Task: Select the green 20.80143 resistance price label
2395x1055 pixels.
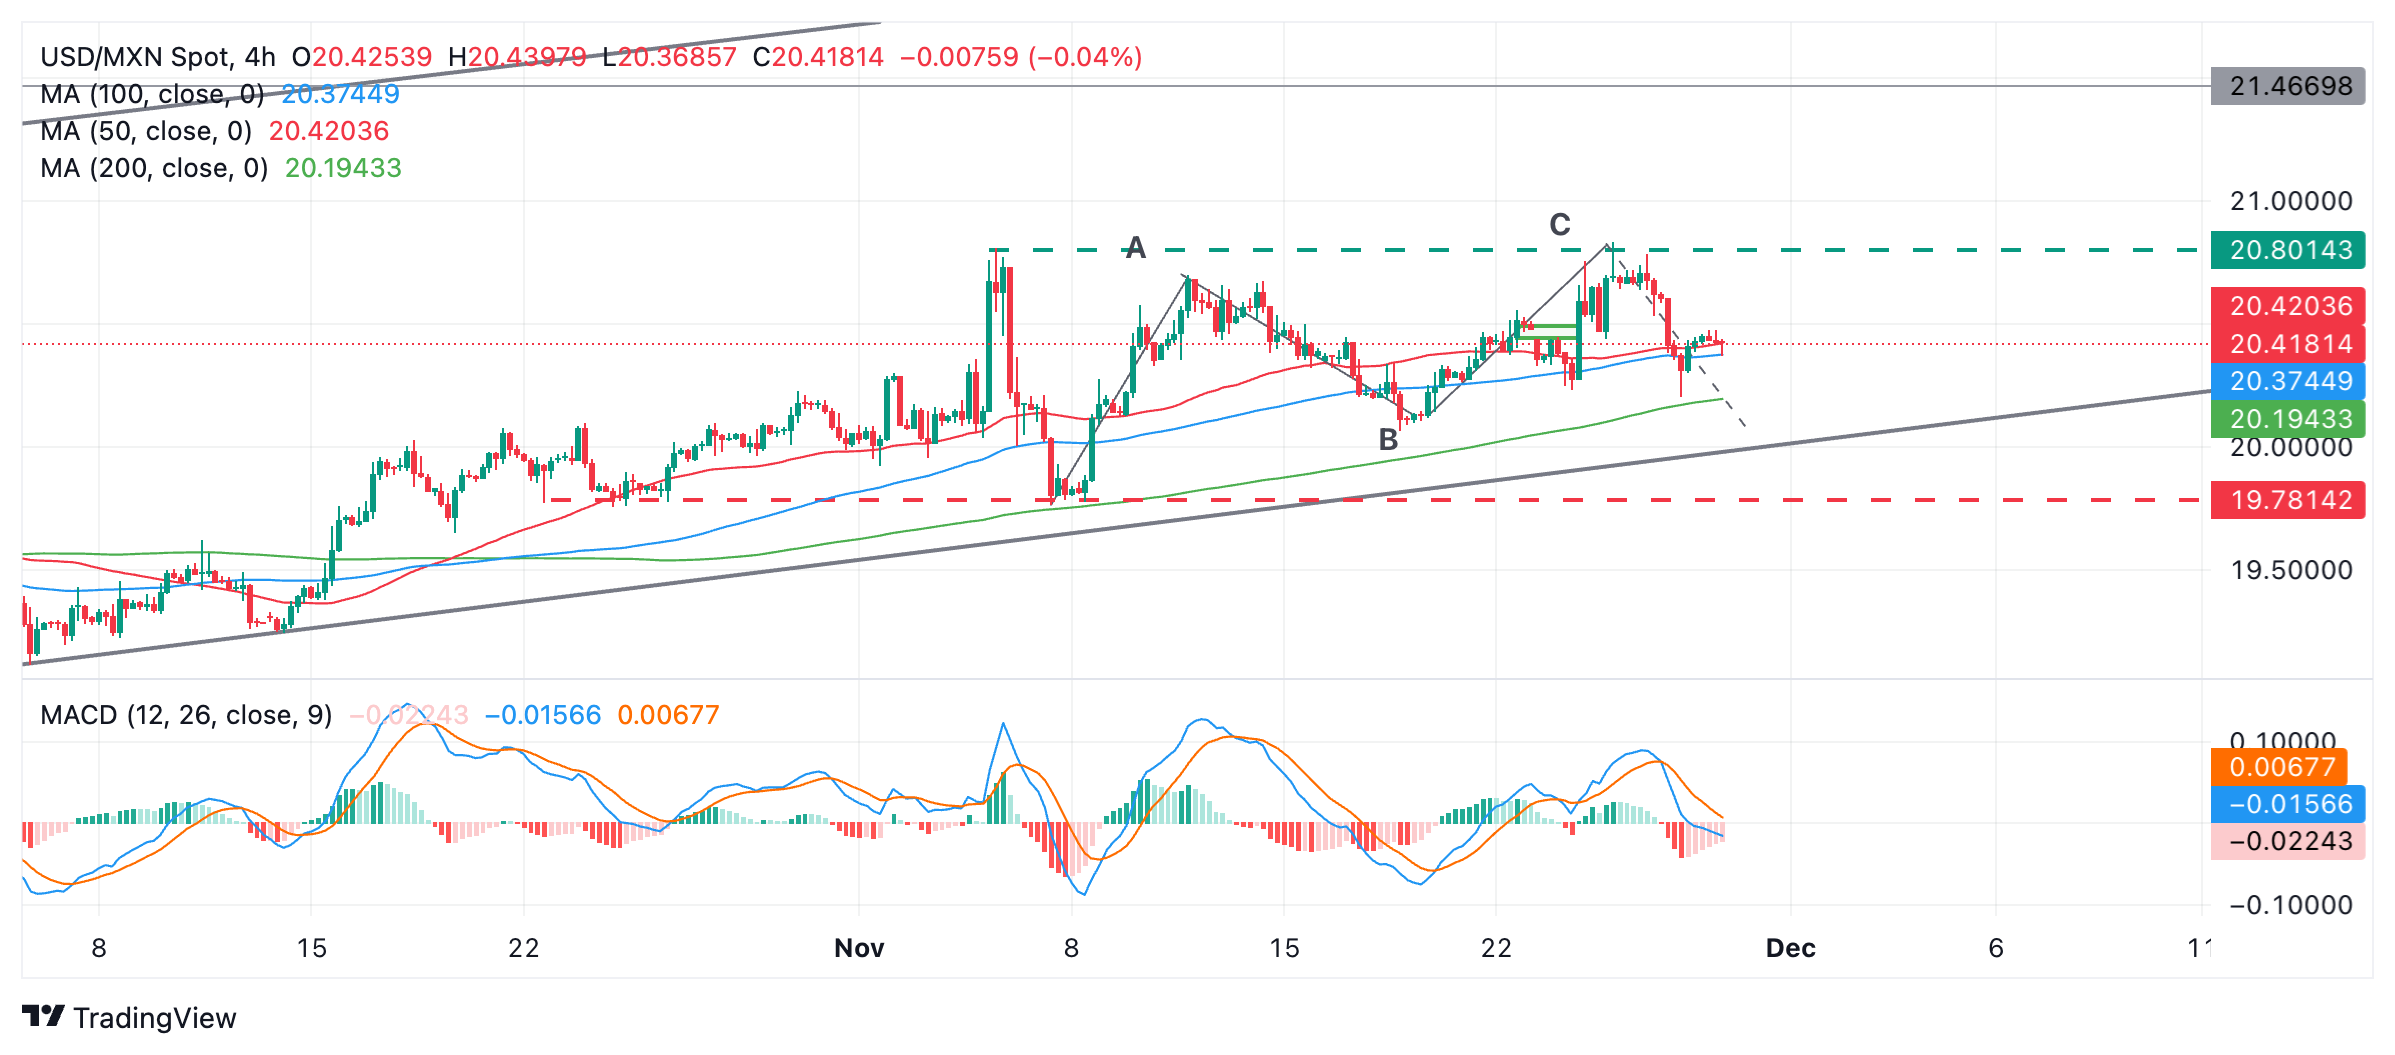Action: [x=2288, y=250]
